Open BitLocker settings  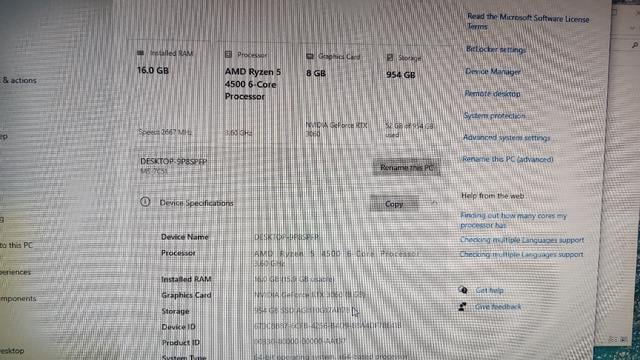pos(496,49)
